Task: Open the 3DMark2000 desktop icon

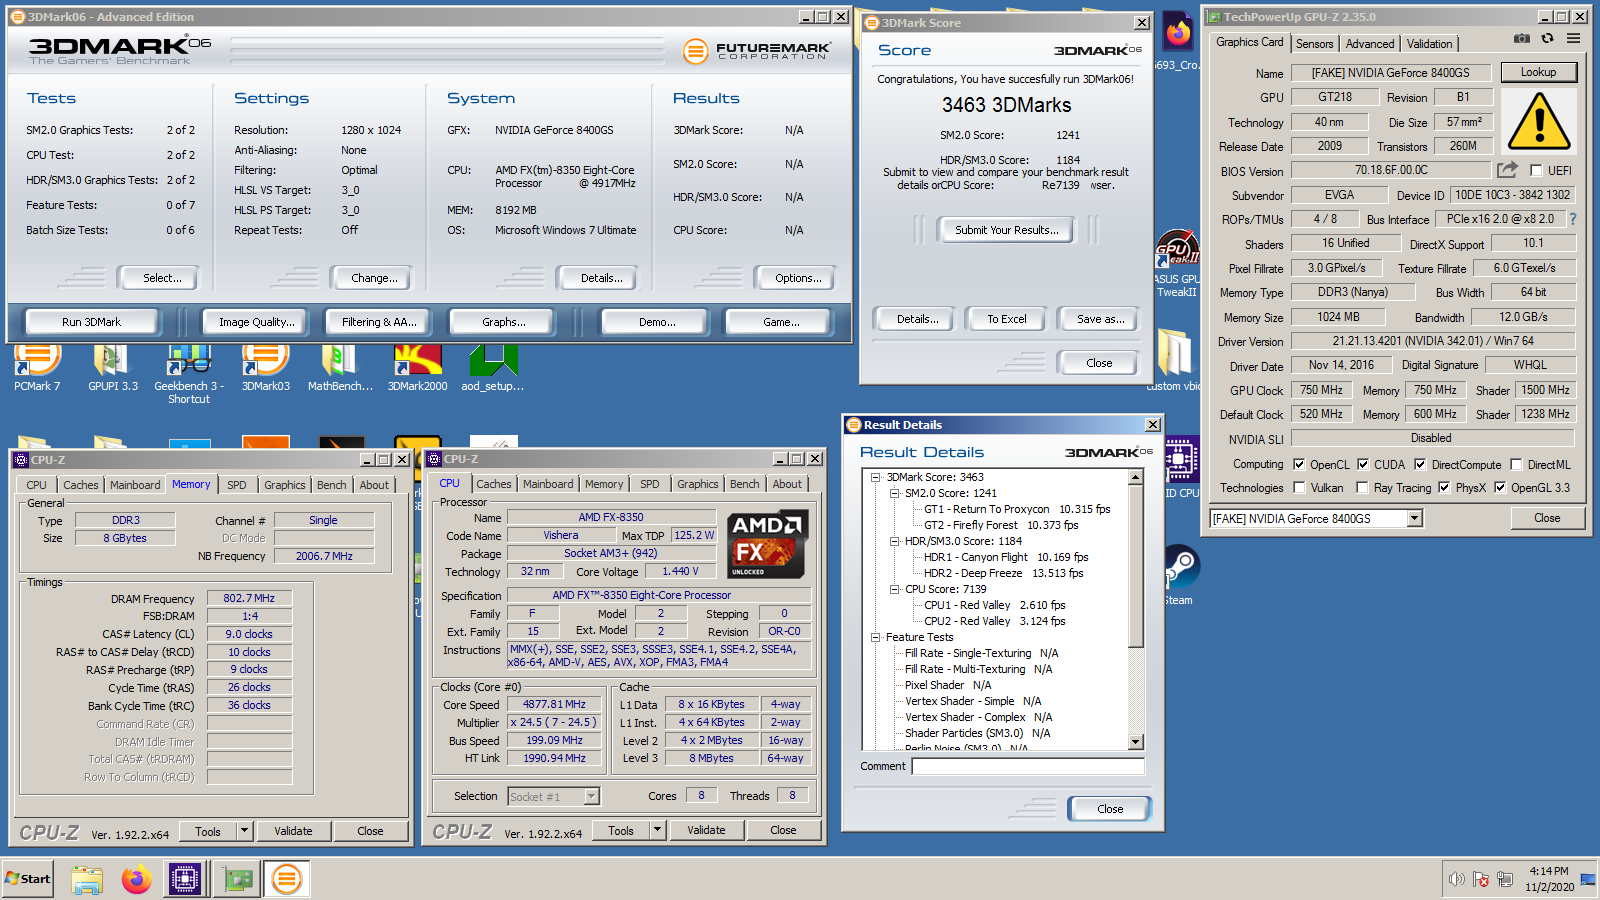Action: click(418, 366)
